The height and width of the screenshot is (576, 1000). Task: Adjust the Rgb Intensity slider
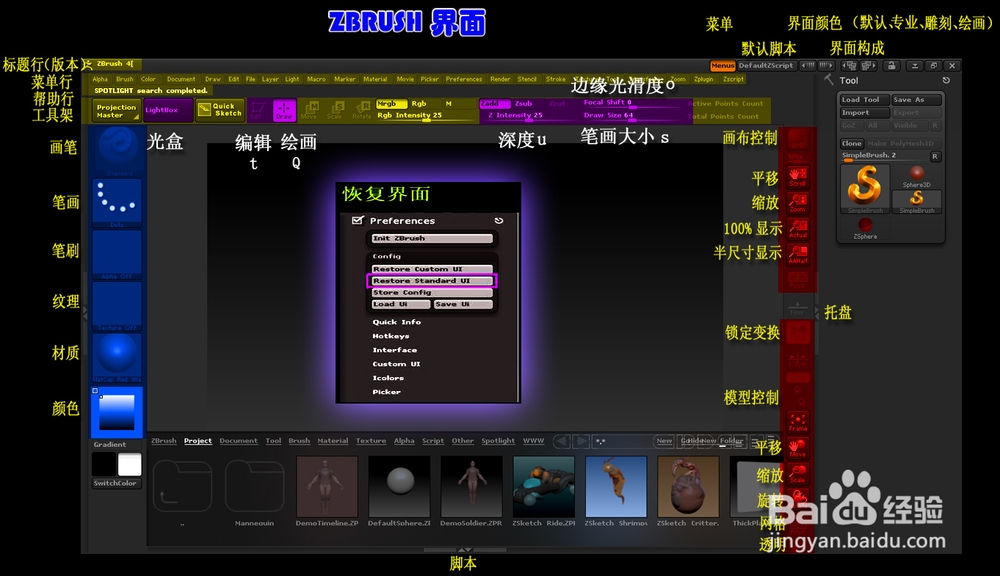(x=426, y=116)
